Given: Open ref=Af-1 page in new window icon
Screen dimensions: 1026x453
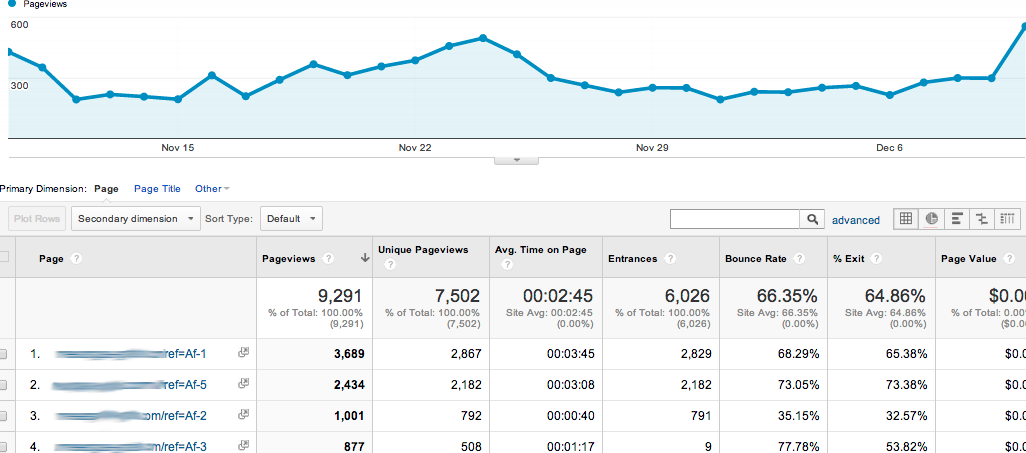Looking at the screenshot, I should pyautogui.click(x=243, y=353).
